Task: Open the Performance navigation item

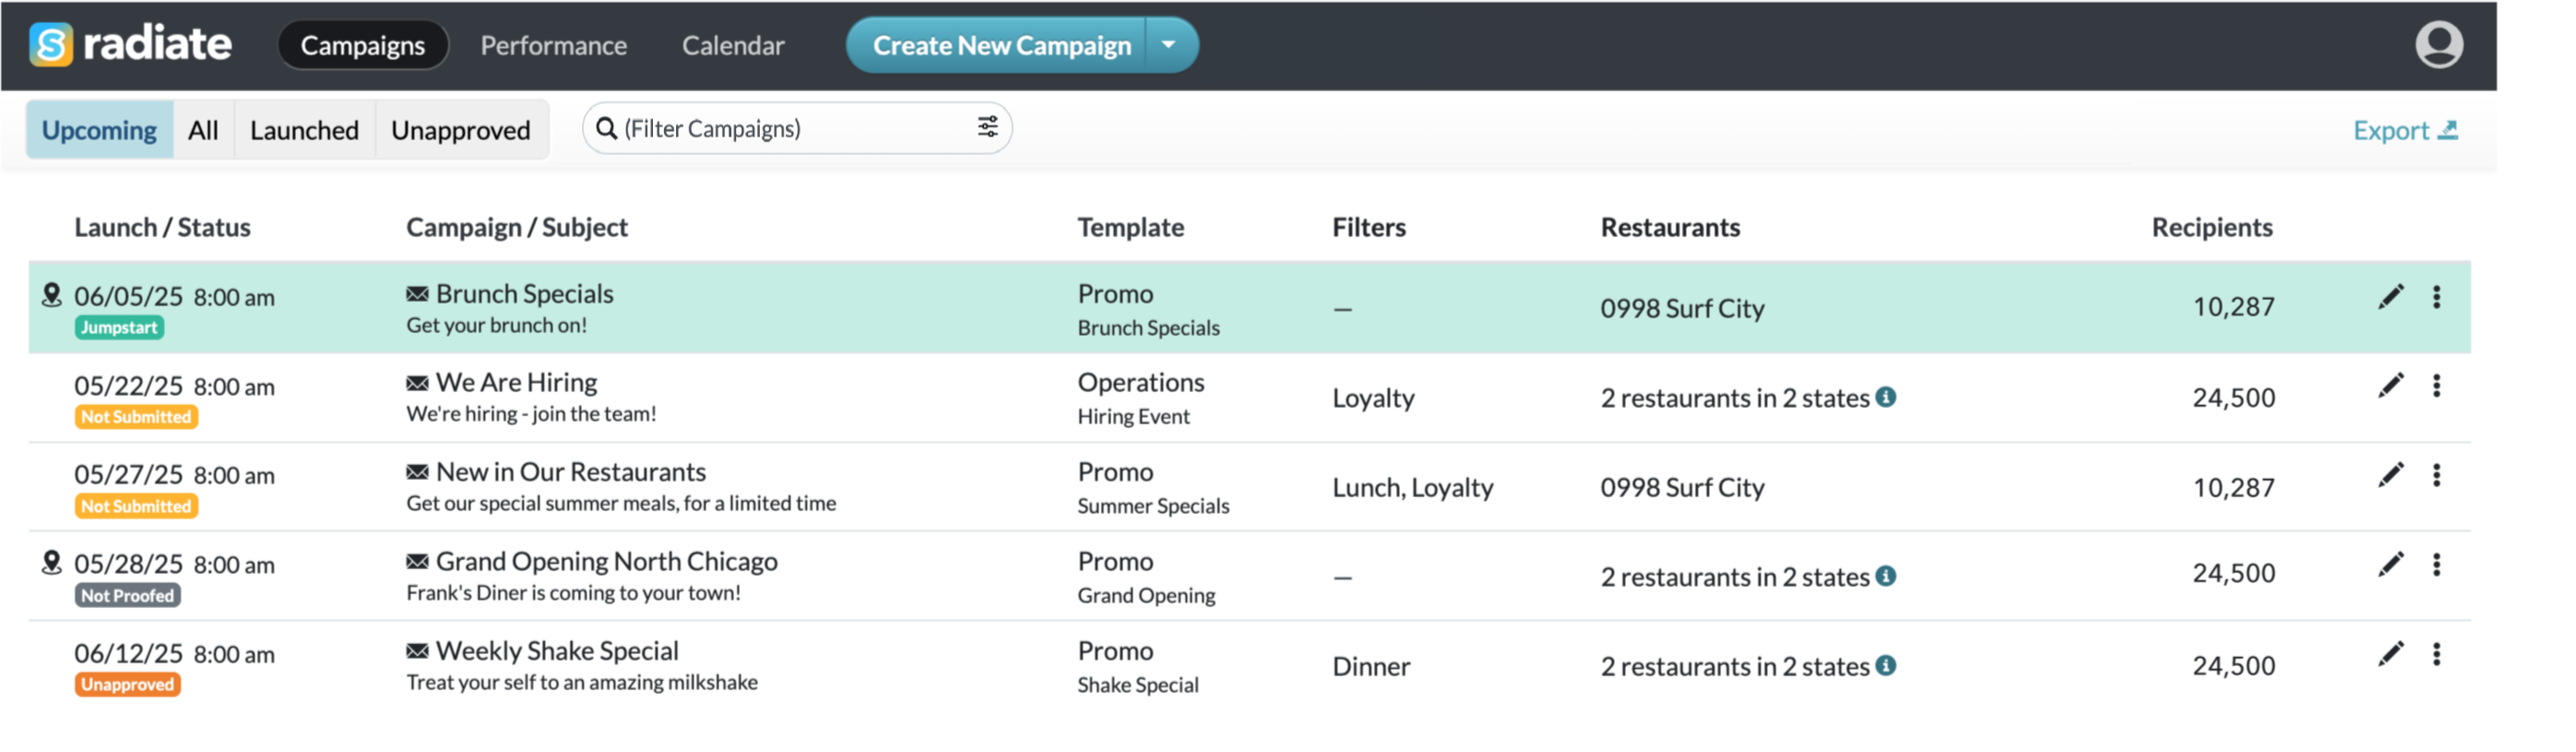Action: [553, 45]
